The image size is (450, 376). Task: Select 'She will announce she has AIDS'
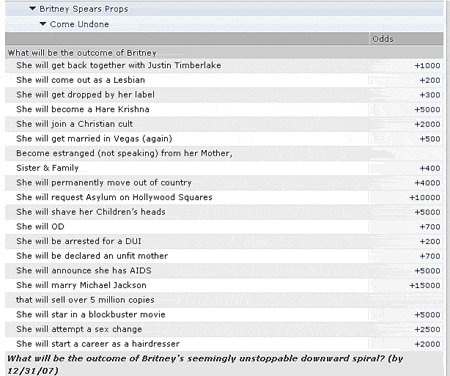point(84,271)
